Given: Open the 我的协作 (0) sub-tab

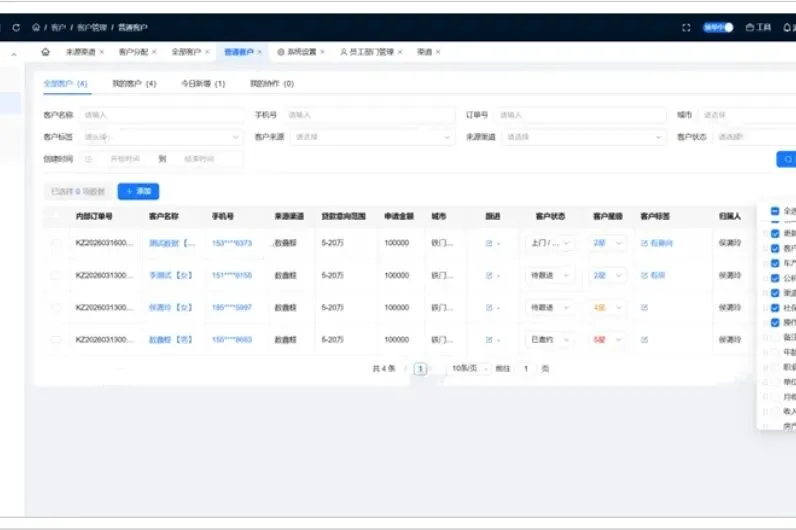Looking at the screenshot, I should (272, 83).
